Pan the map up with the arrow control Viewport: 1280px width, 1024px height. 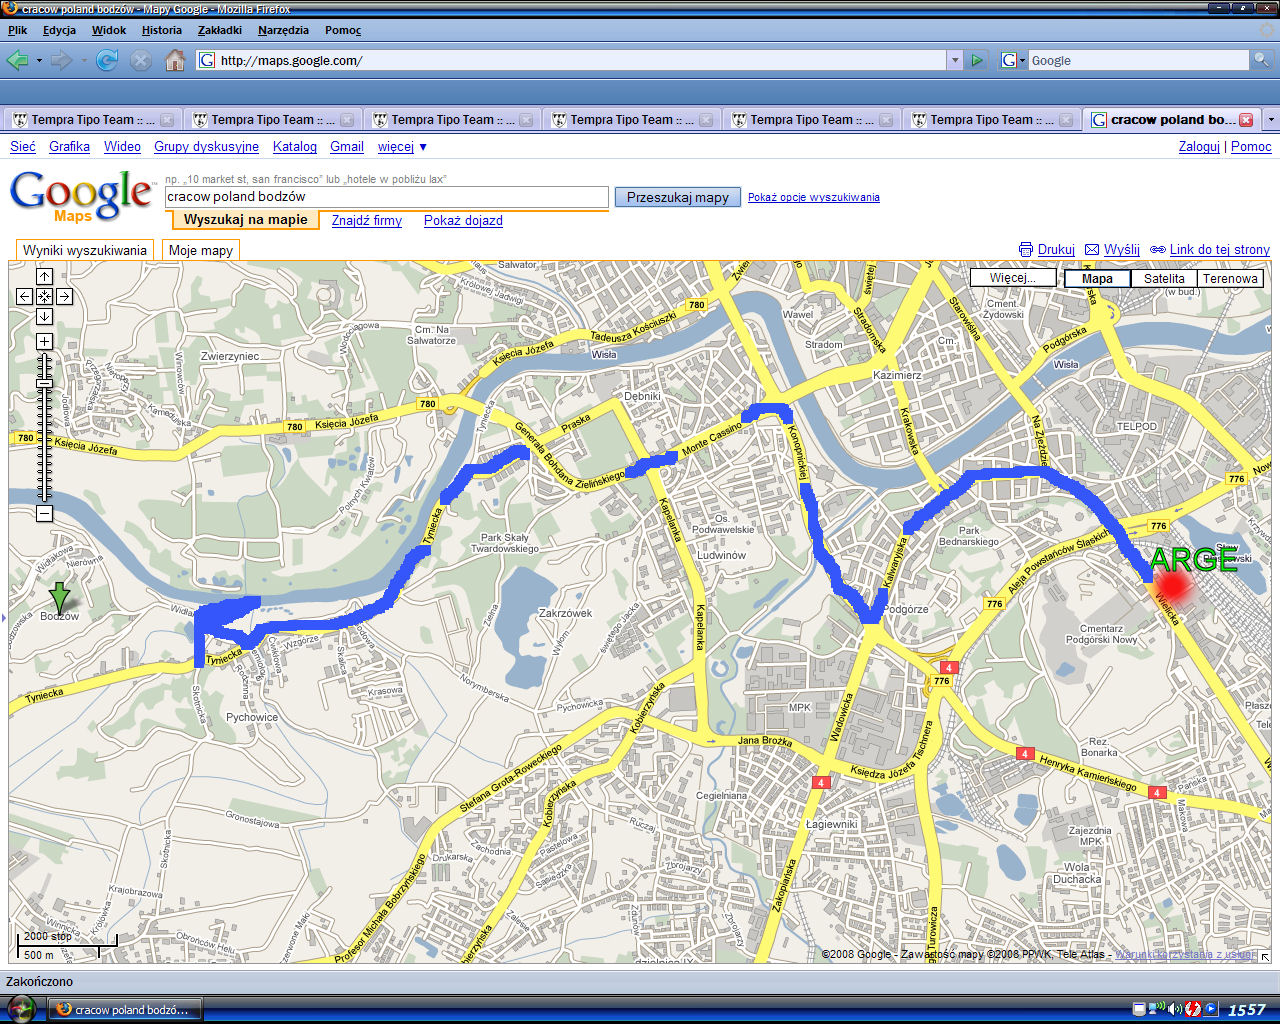[44, 276]
